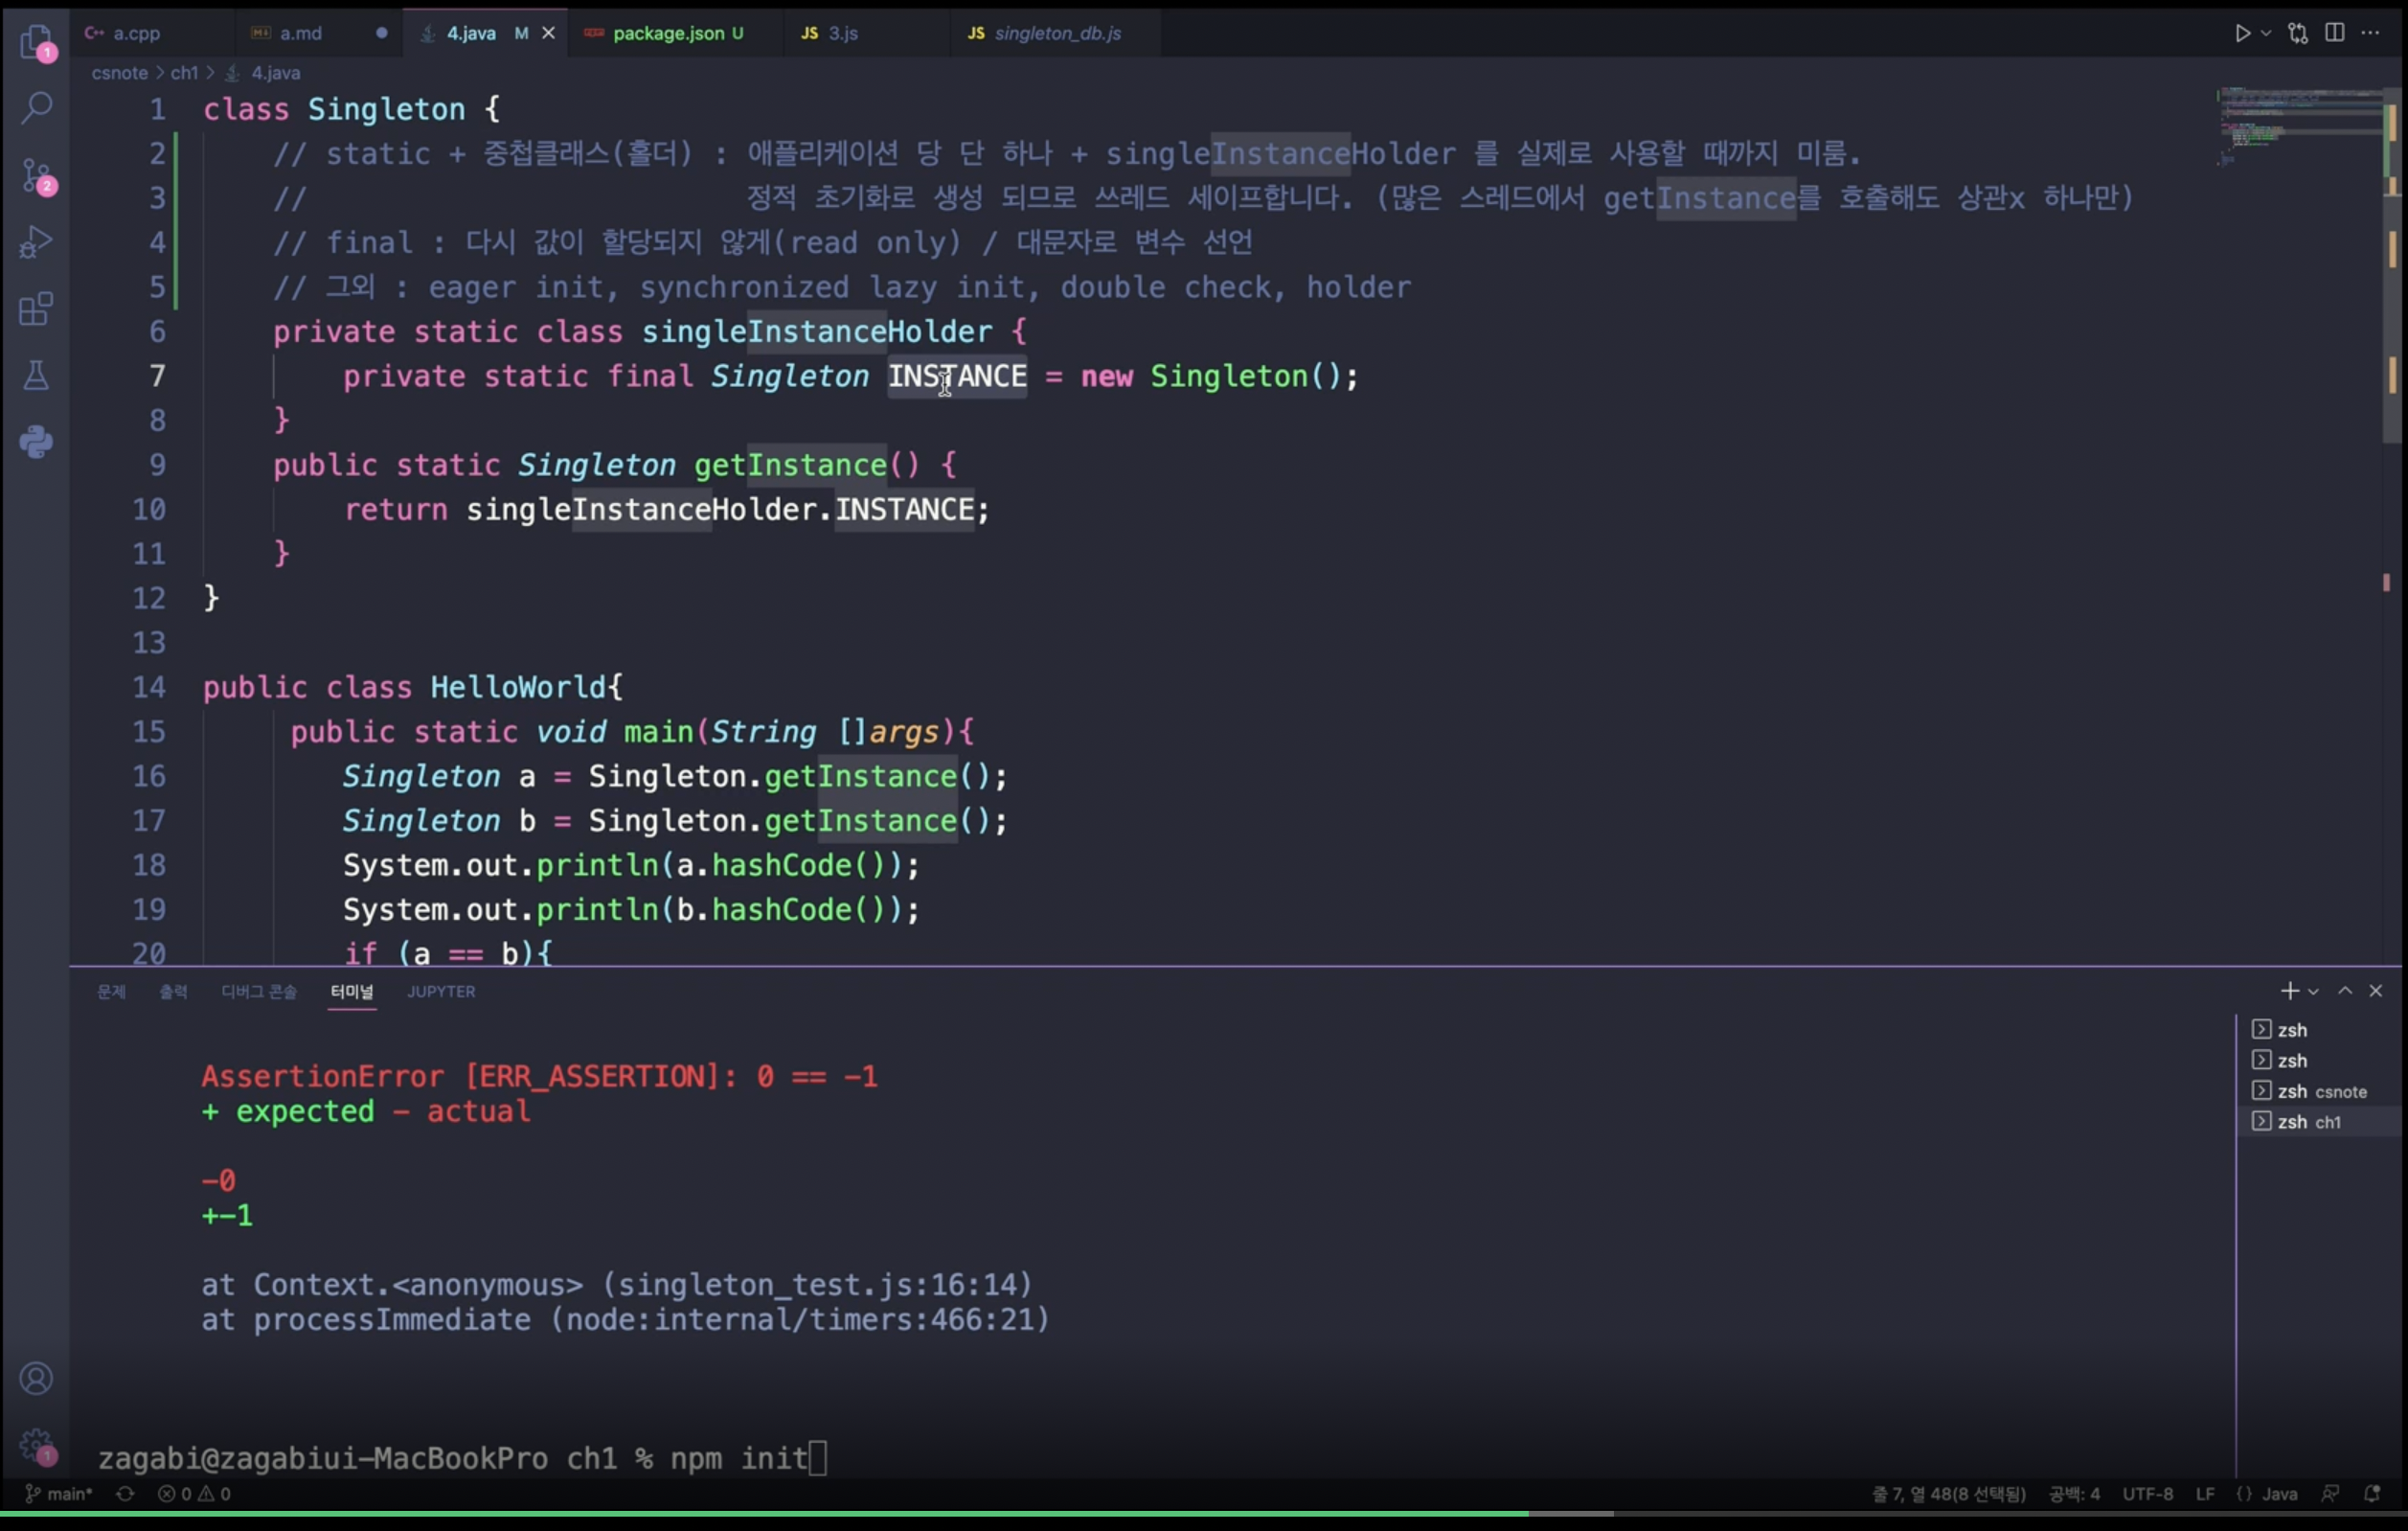Screen dimensions: 2408x1531
Task: Open the Testing flask view
Action: [36, 376]
